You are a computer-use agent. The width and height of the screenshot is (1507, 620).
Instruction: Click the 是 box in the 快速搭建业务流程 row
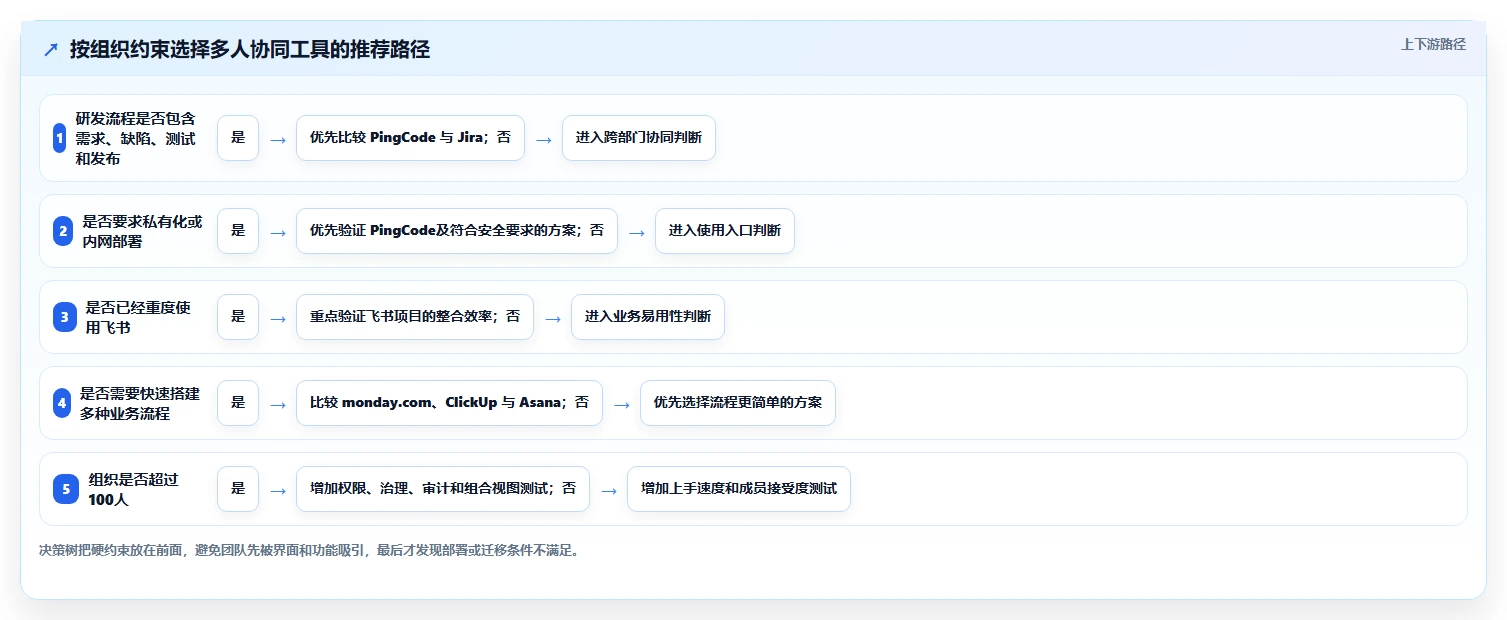coord(238,403)
